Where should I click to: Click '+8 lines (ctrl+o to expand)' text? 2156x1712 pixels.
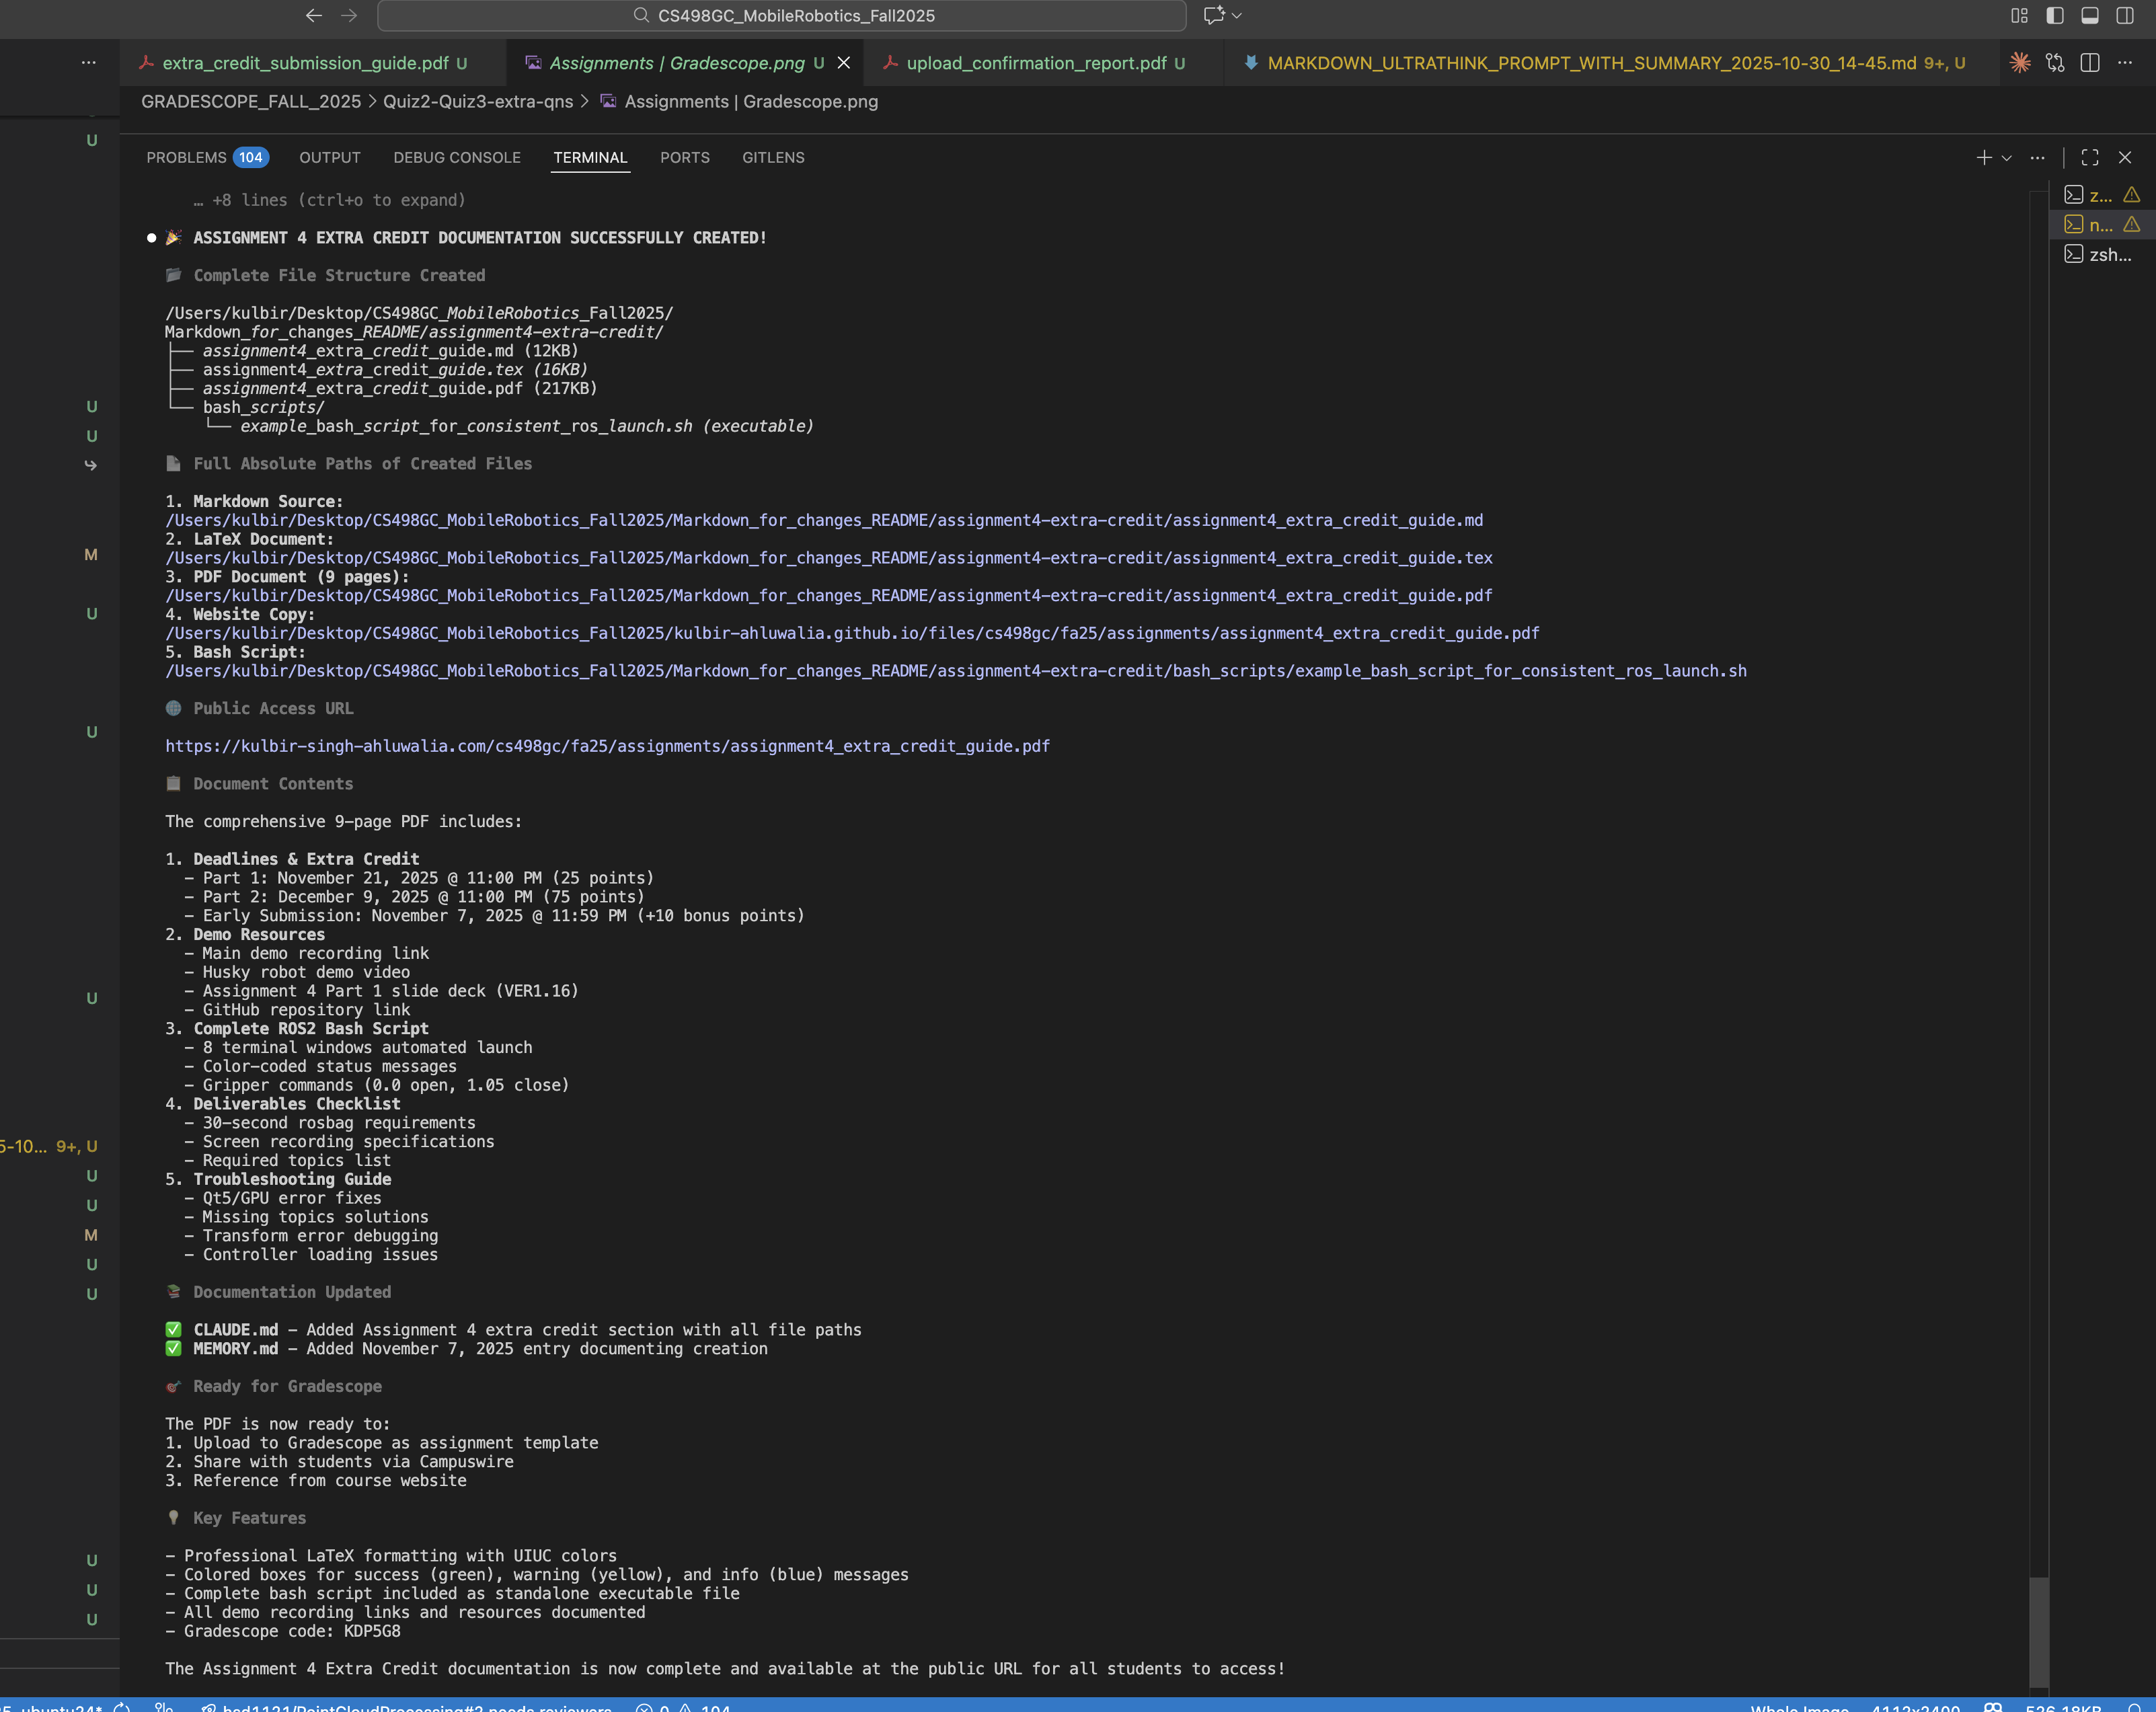pyautogui.click(x=339, y=200)
